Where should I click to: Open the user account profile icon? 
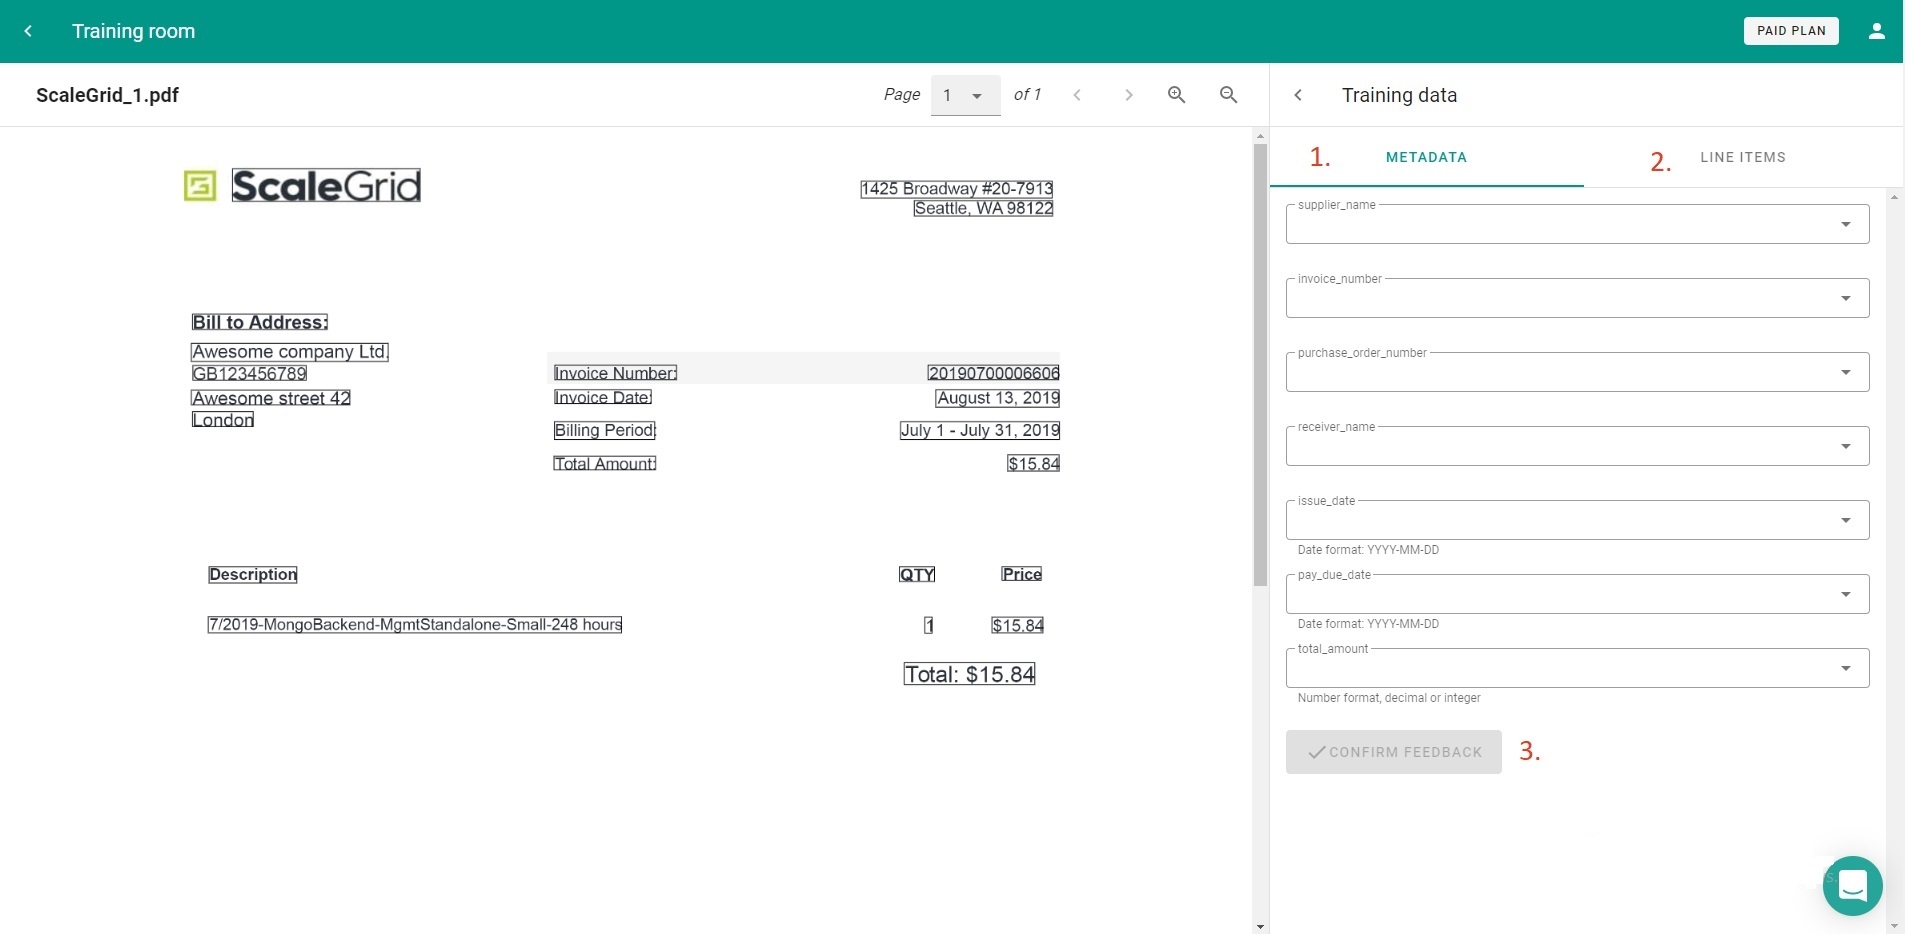[x=1876, y=31]
